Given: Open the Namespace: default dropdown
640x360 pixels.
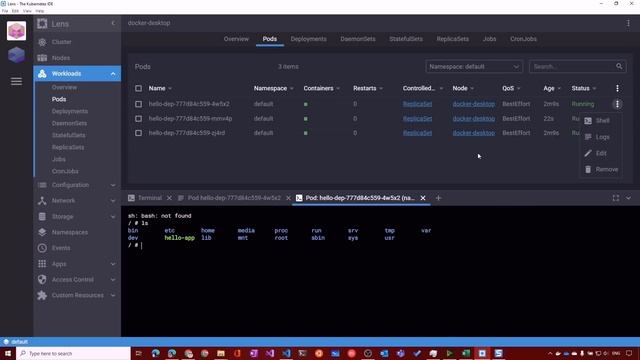Looking at the screenshot, I should click(474, 67).
